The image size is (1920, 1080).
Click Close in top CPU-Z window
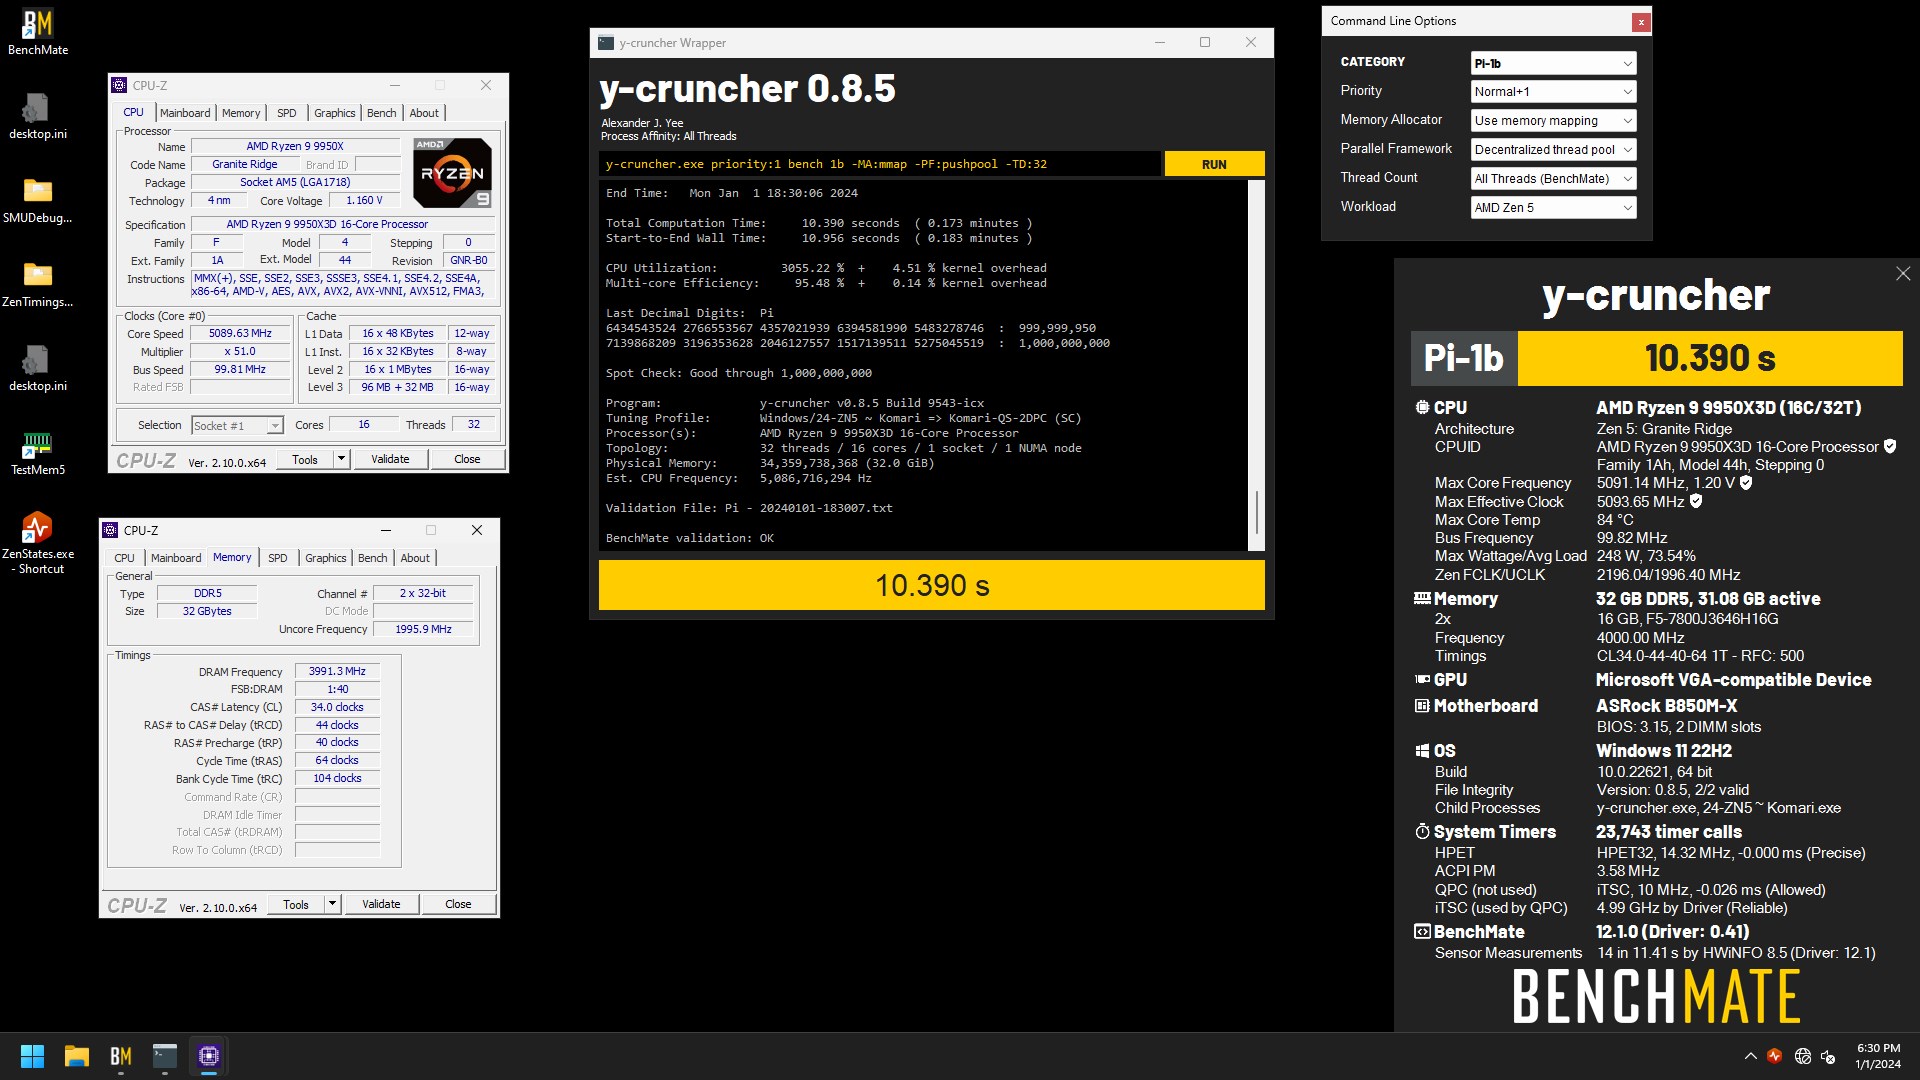[467, 459]
